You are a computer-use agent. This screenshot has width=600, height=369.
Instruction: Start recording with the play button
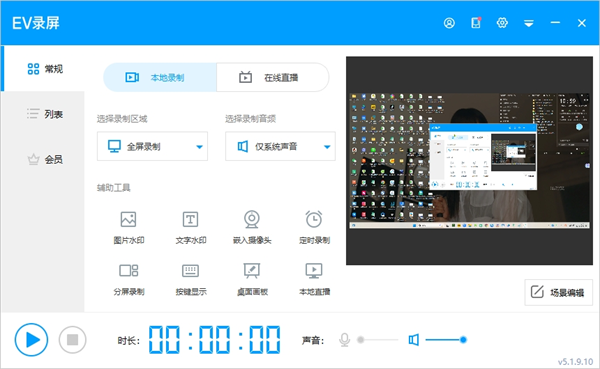point(31,340)
